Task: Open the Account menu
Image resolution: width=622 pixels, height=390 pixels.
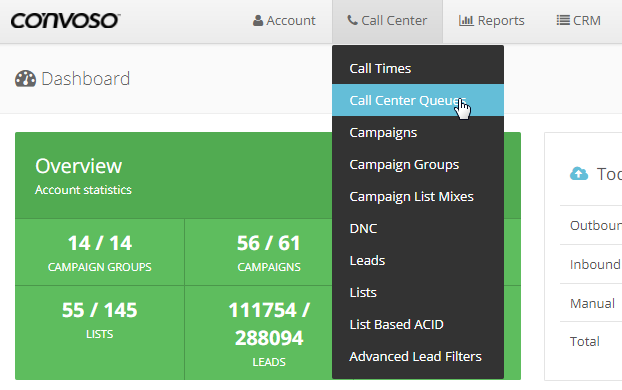Action: (284, 21)
